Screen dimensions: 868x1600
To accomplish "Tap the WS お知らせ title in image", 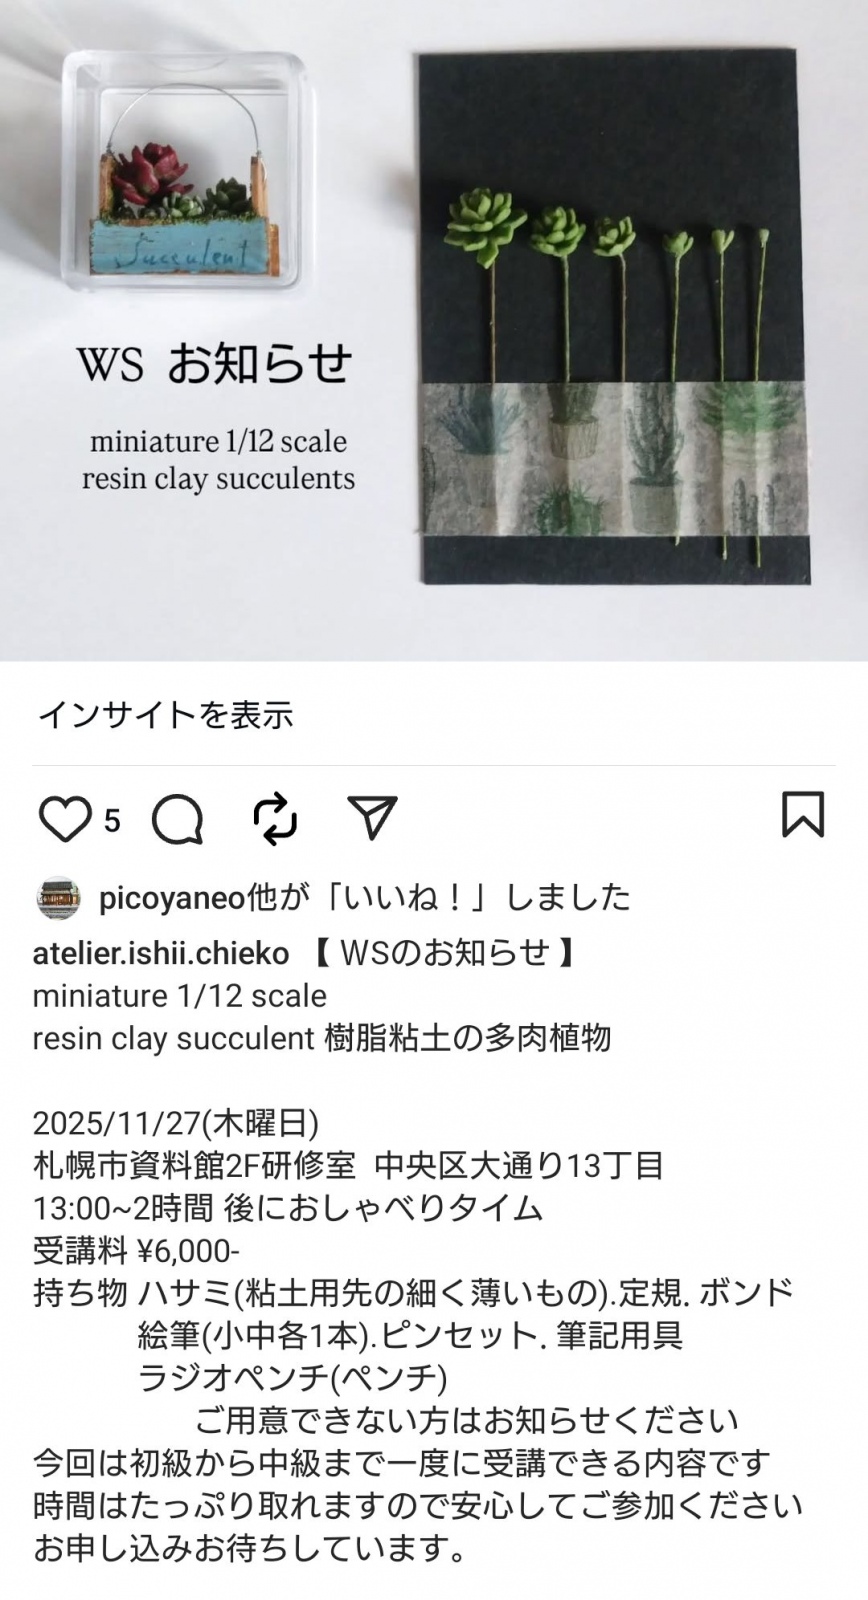I will point(215,363).
